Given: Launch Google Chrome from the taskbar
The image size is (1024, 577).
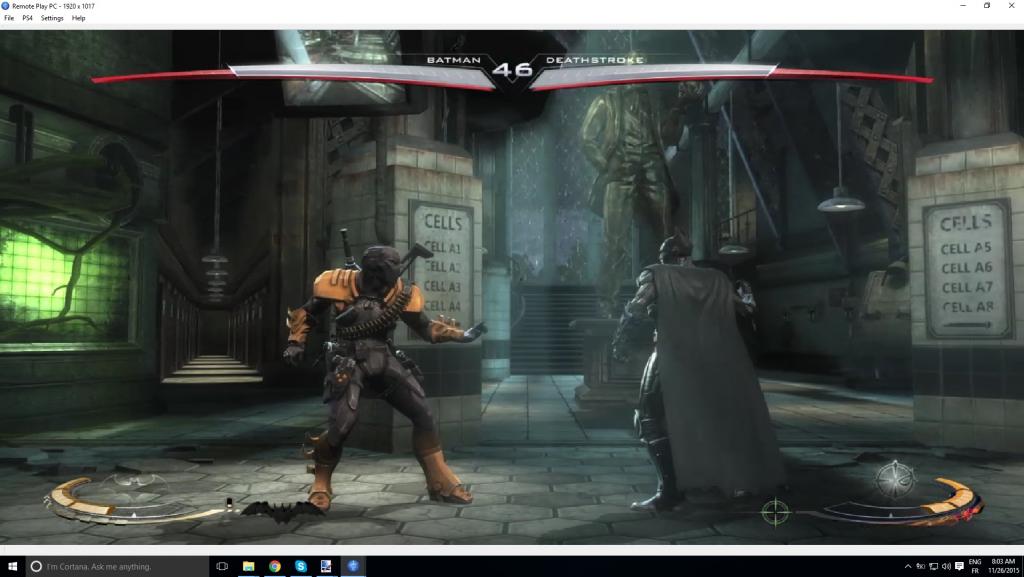Looking at the screenshot, I should (274, 566).
